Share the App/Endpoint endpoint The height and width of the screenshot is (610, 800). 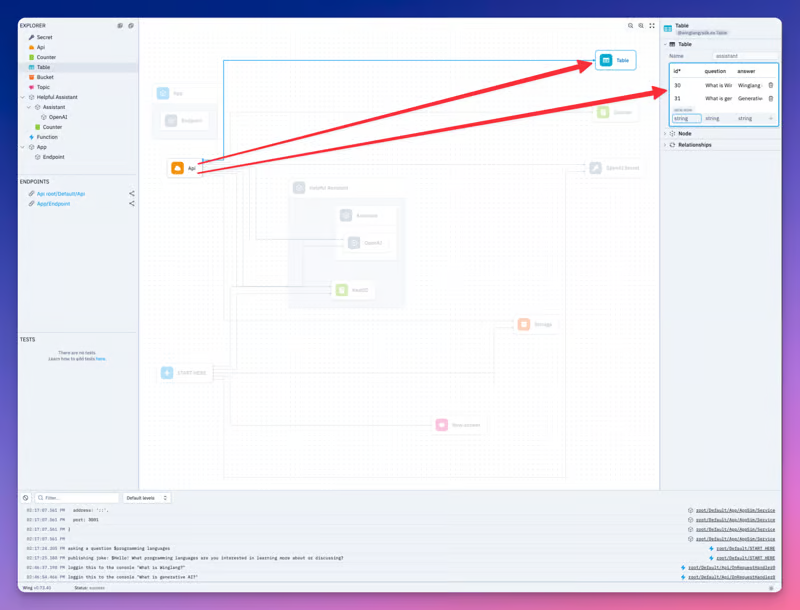[132, 204]
